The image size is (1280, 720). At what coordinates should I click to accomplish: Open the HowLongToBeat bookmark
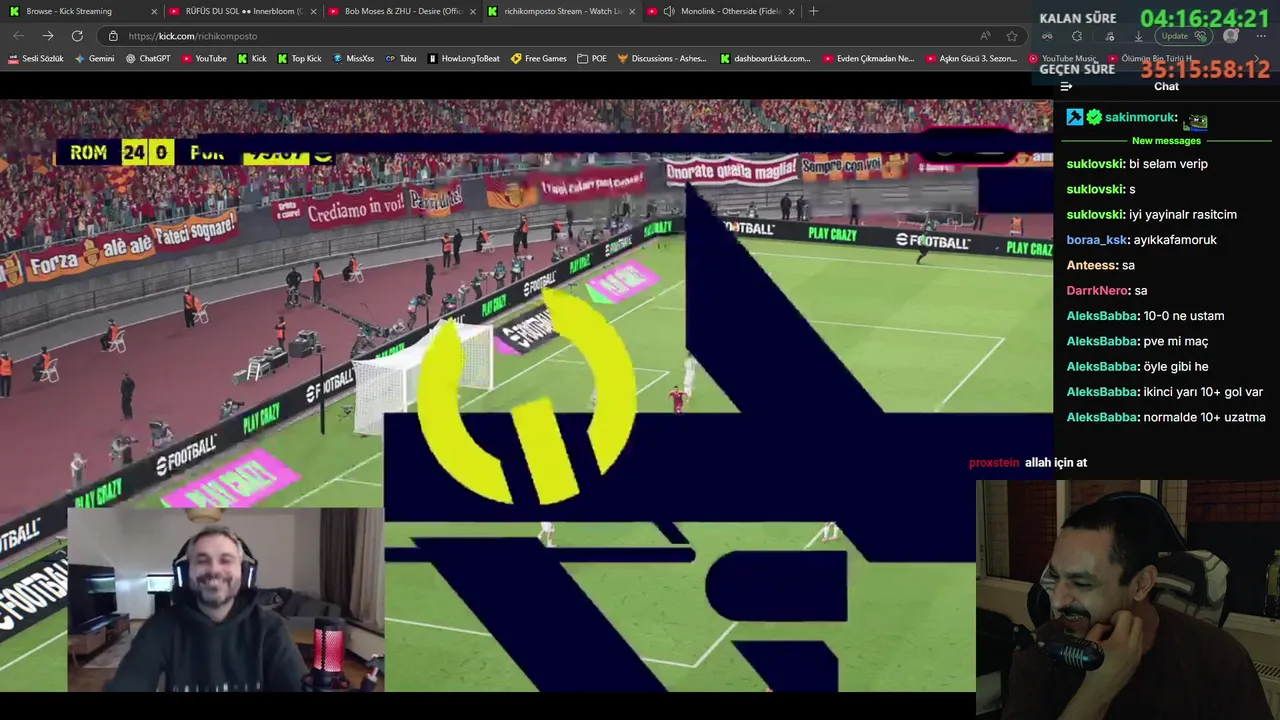(464, 59)
